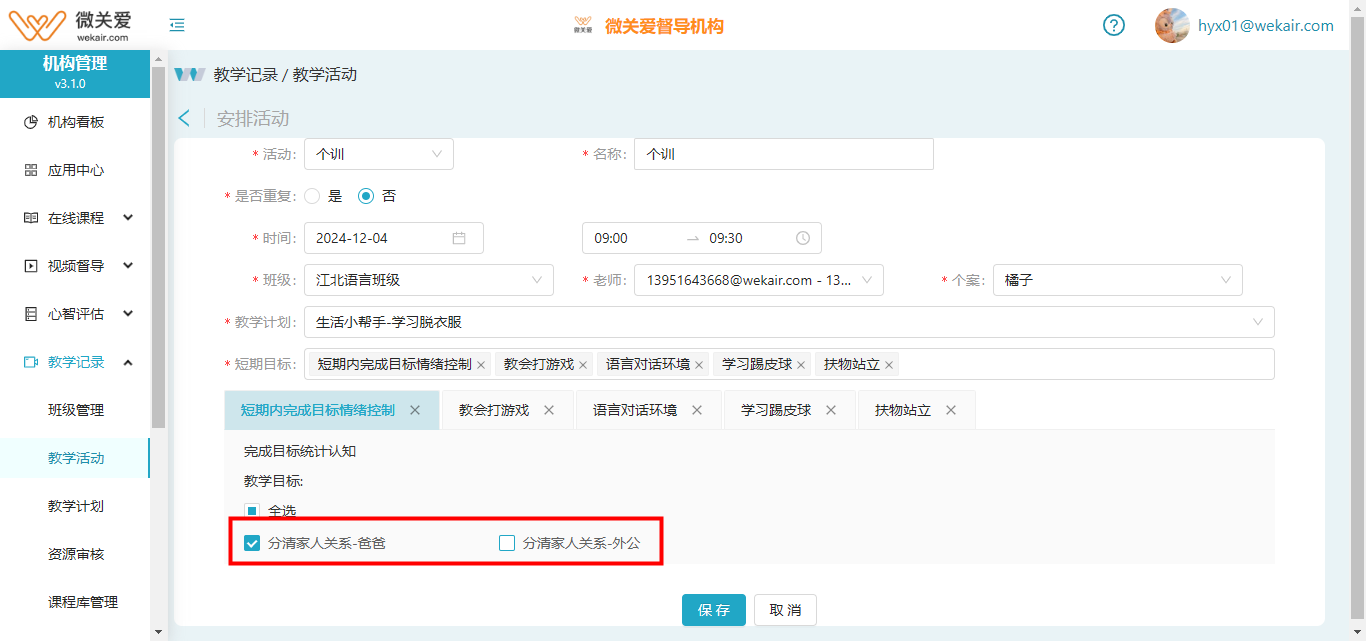Collapse the sidebar with the menu fold icon

[x=177, y=25]
